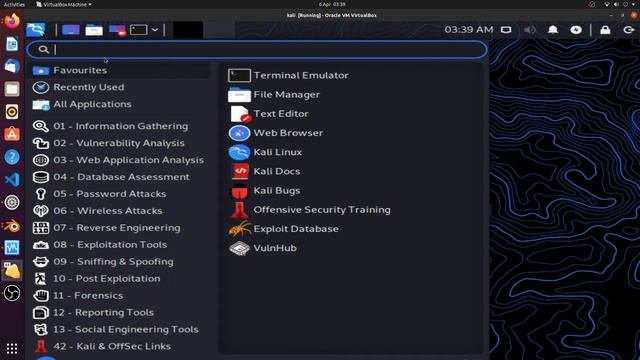Open the Kali Linux website link

tap(265, 152)
